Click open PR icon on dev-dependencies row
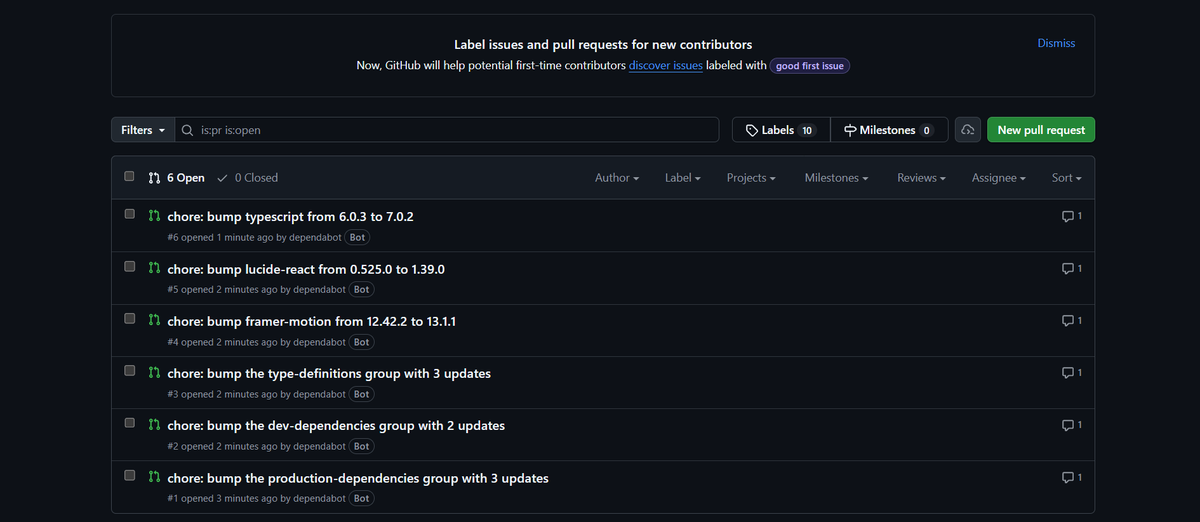1200x522 pixels. point(154,423)
